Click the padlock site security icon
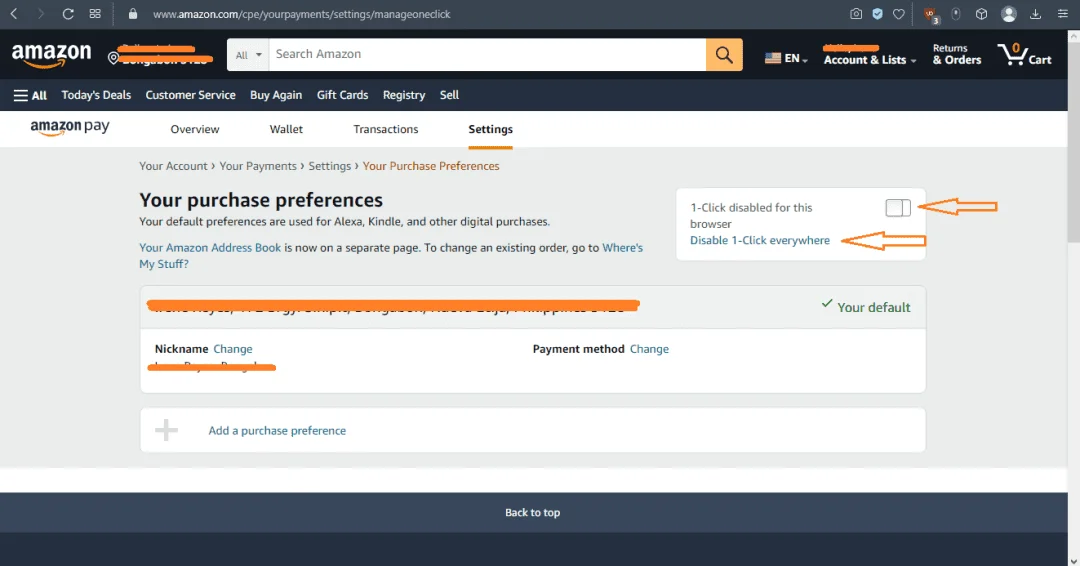1080x566 pixels. (x=133, y=14)
